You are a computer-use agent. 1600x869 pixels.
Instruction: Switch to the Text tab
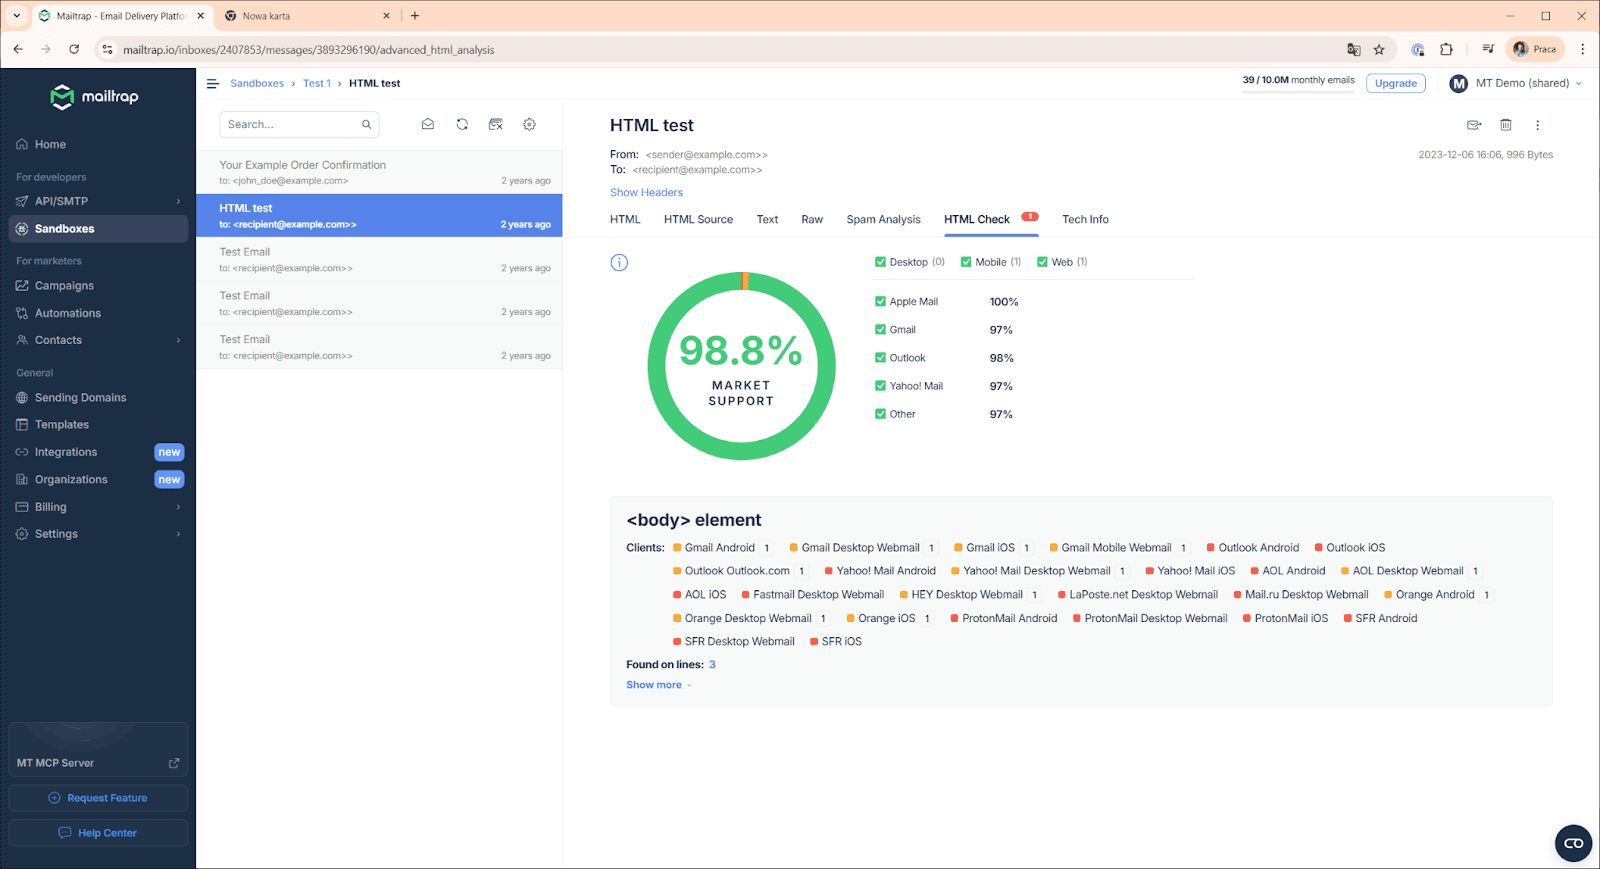pos(767,219)
